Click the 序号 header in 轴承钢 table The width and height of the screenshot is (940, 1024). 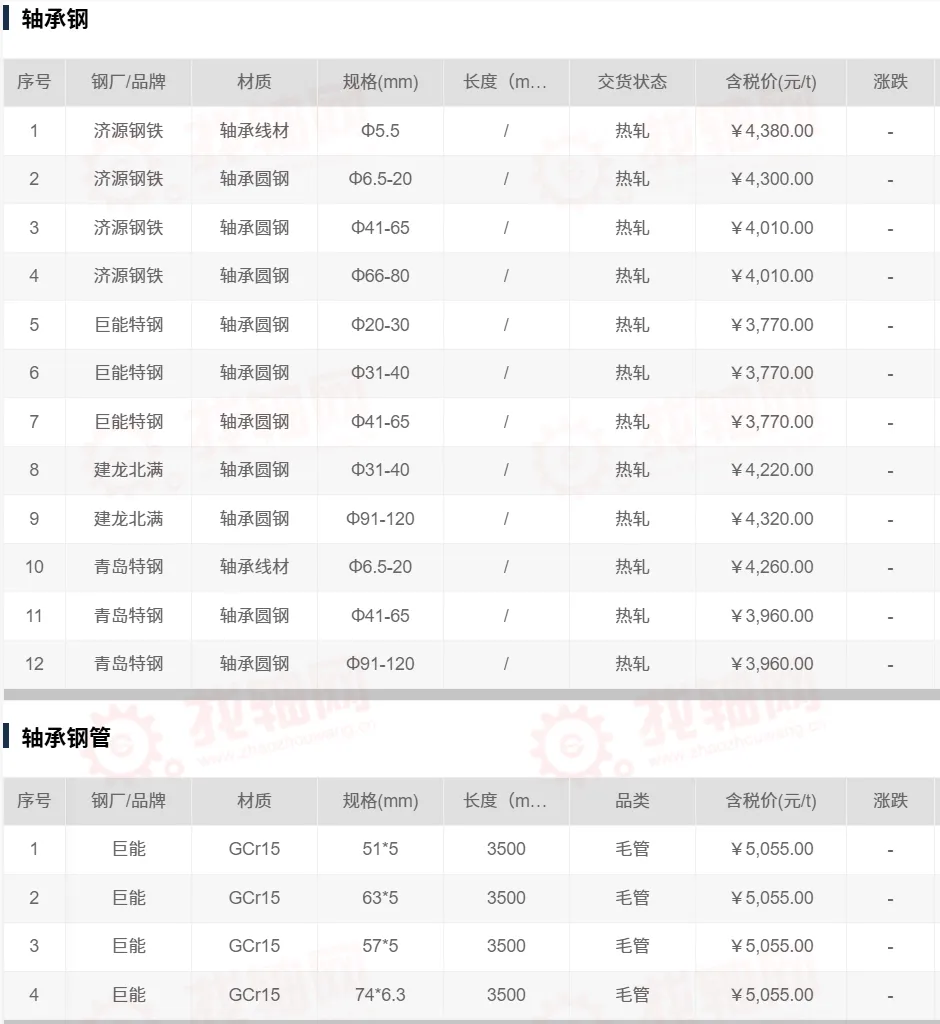(34, 82)
